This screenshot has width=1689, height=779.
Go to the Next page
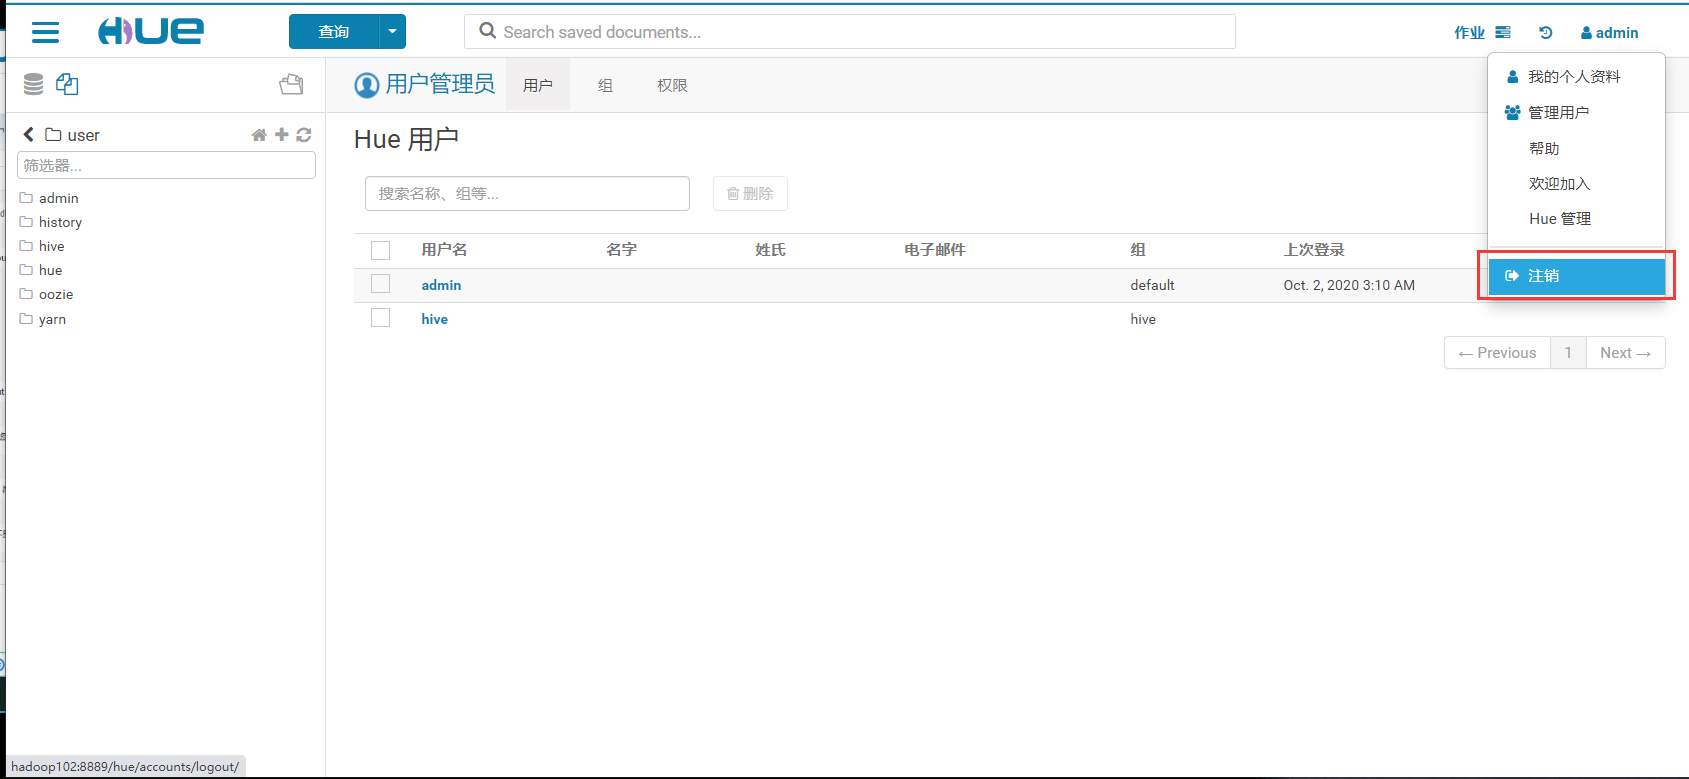[x=1625, y=353]
